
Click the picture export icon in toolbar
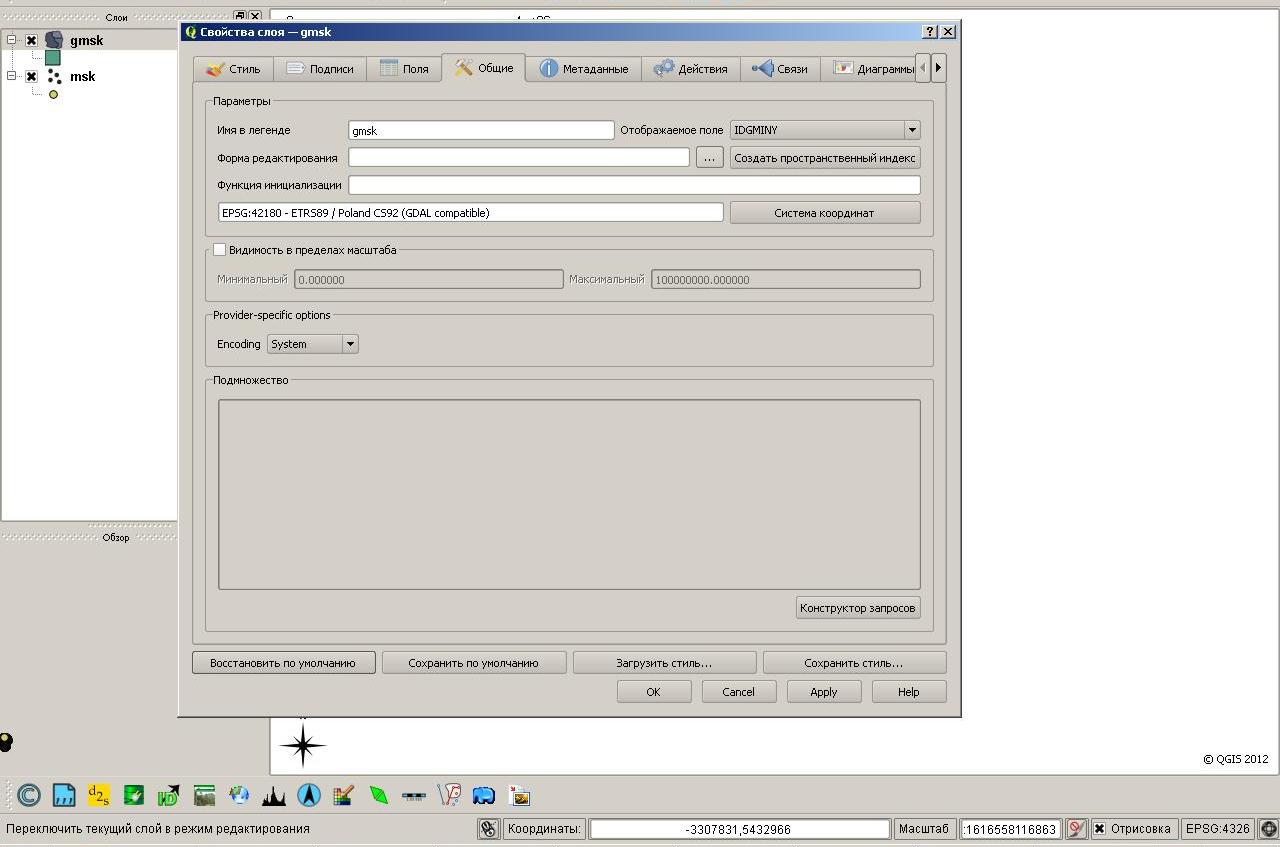point(519,795)
